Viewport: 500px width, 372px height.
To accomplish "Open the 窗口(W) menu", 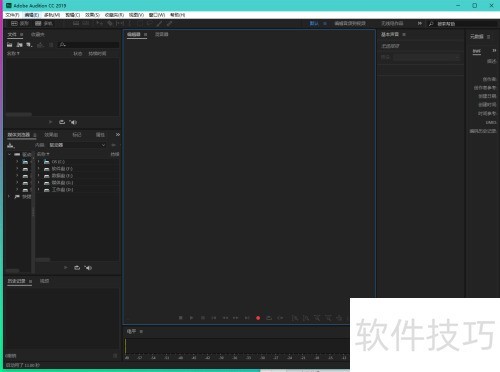I will pos(157,15).
